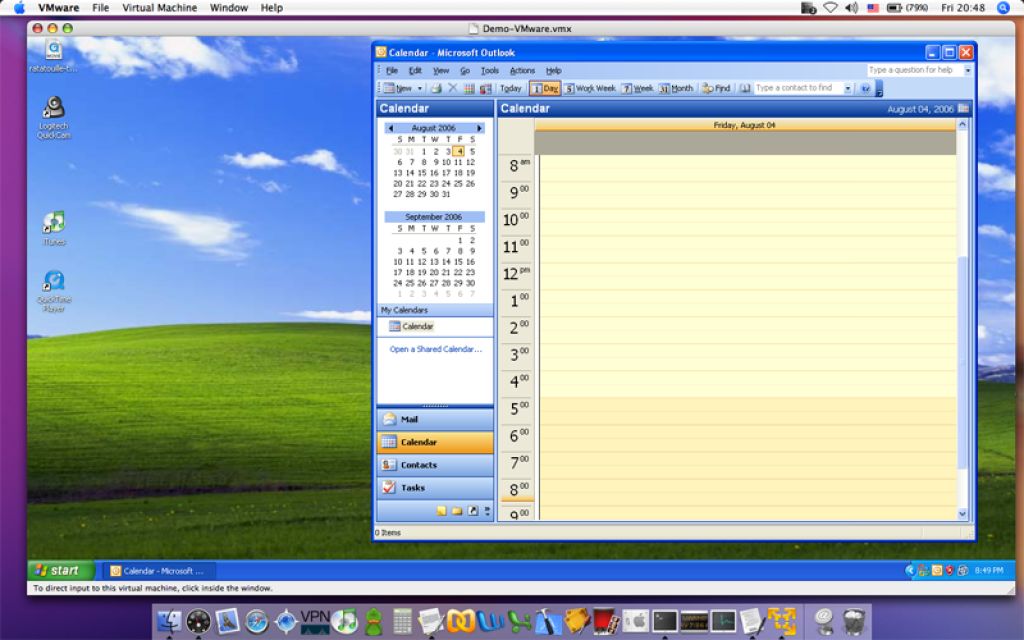1024x640 pixels.
Task: Open the Actions menu in Outlook
Action: click(x=522, y=71)
